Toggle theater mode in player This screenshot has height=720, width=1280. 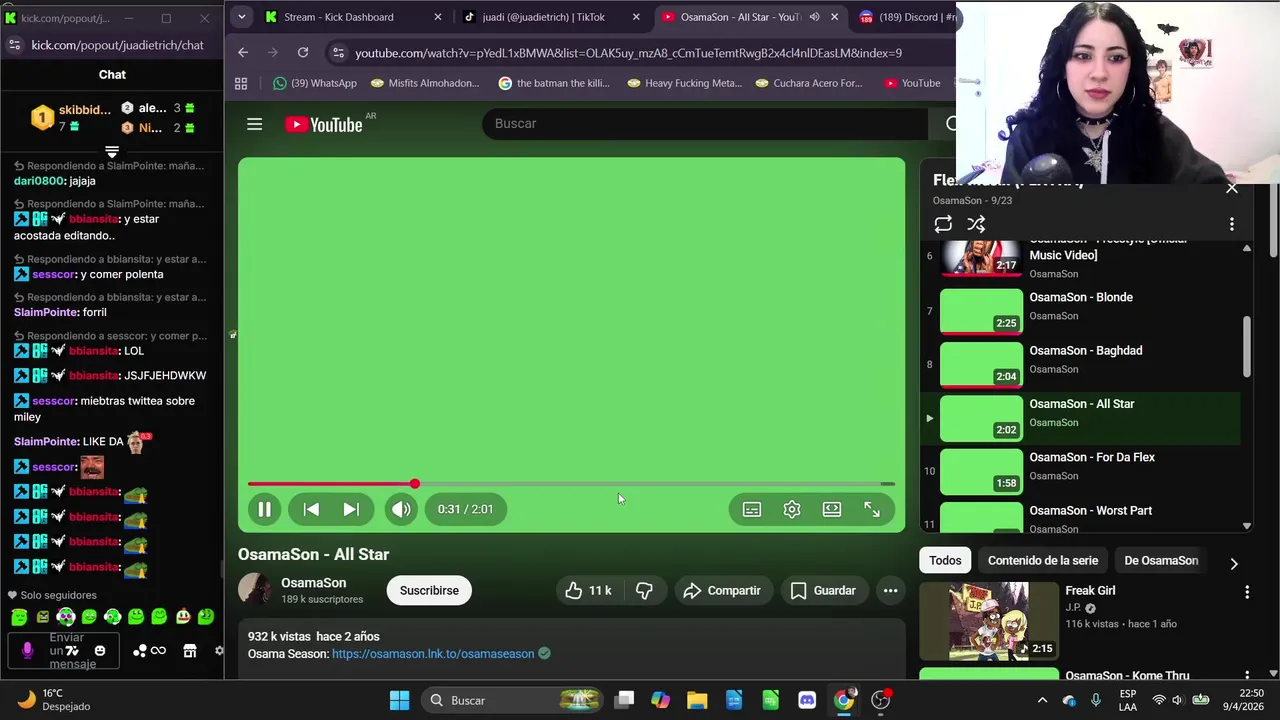click(x=832, y=509)
